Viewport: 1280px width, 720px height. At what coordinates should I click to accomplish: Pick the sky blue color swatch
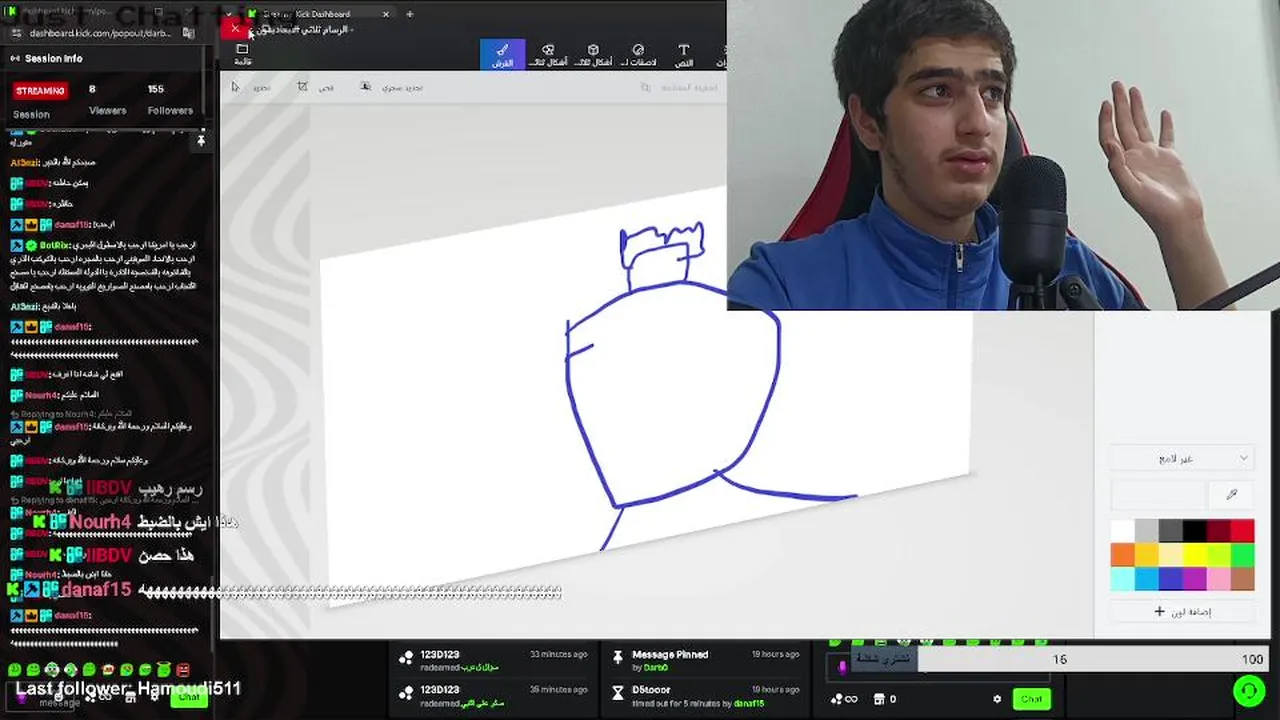(1146, 578)
